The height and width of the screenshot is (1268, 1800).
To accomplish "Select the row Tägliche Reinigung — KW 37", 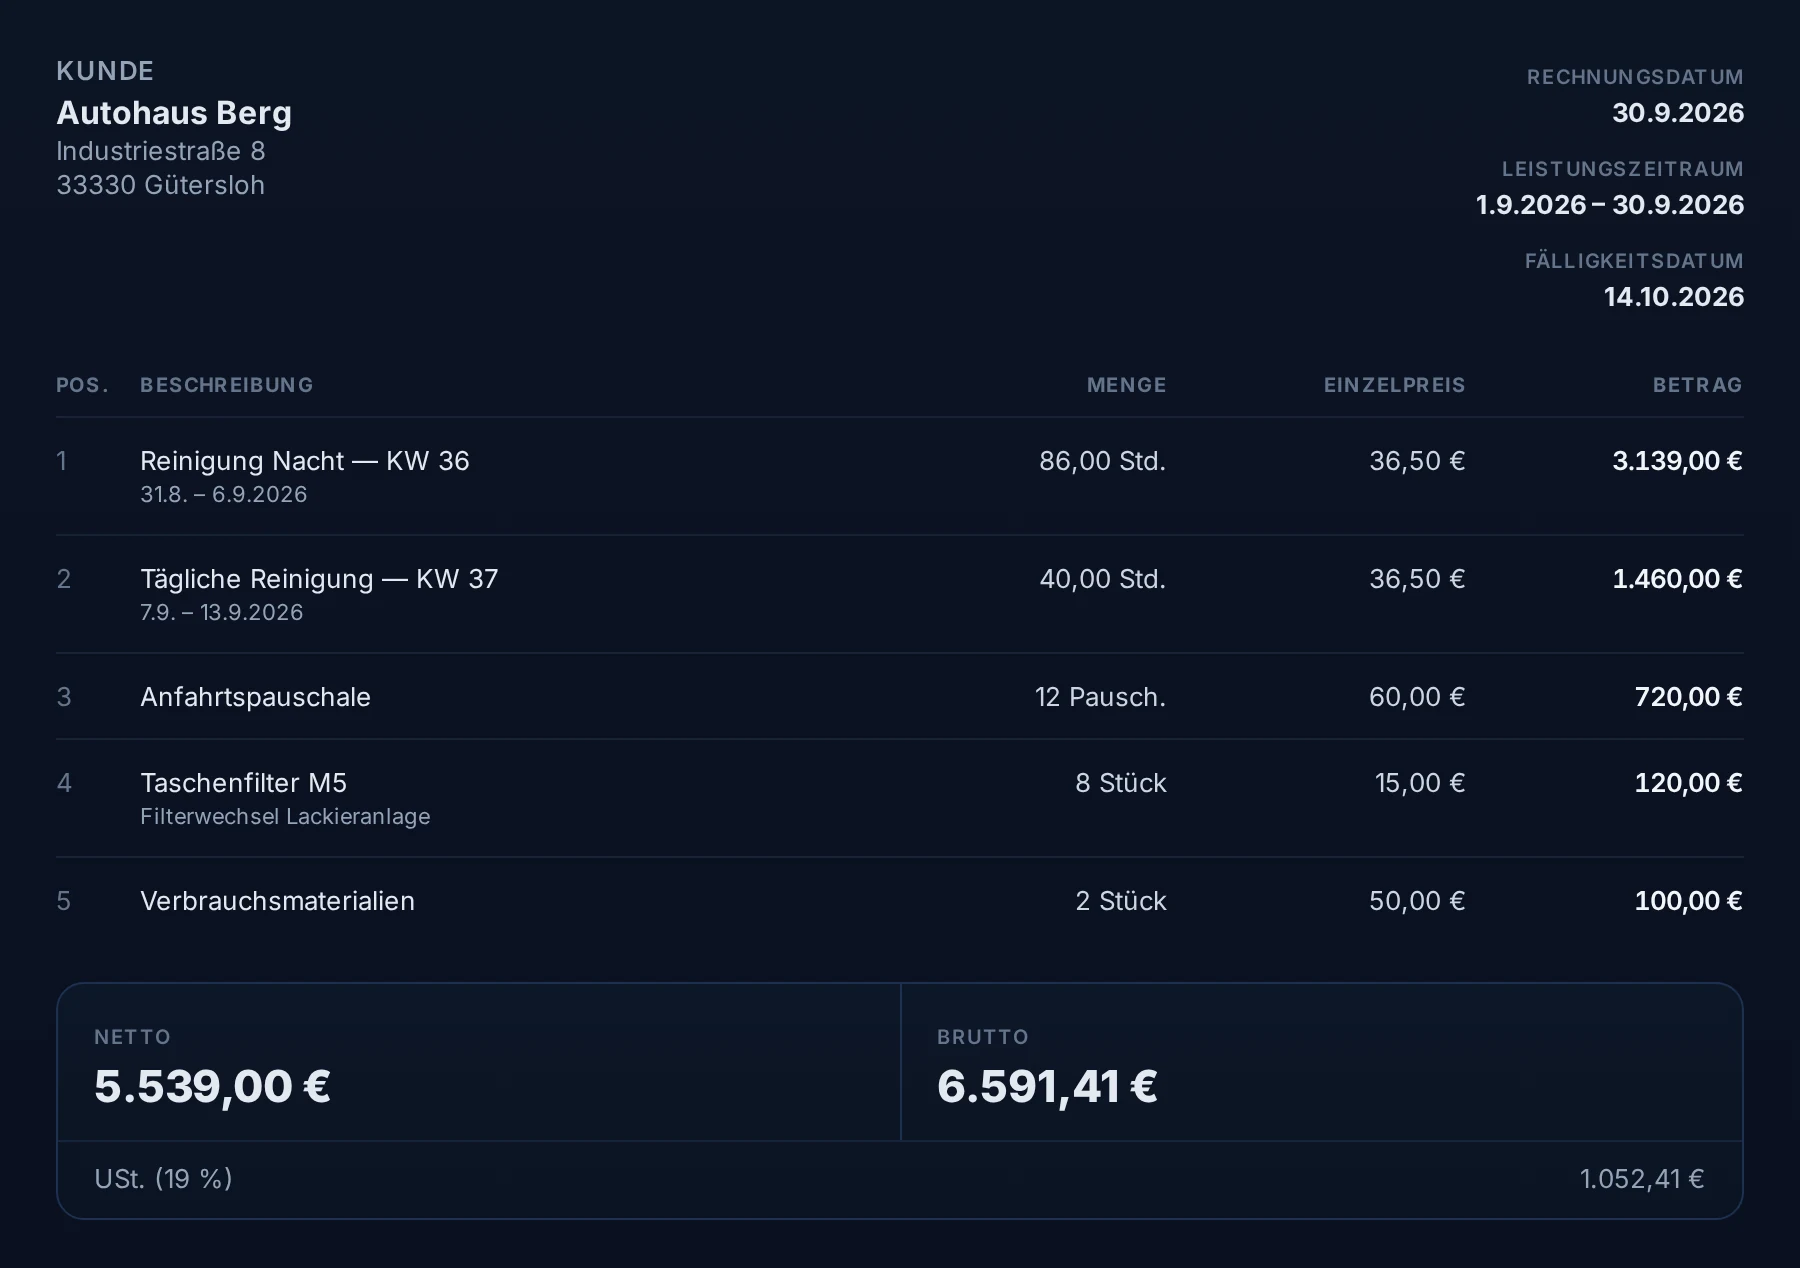I will tap(900, 594).
